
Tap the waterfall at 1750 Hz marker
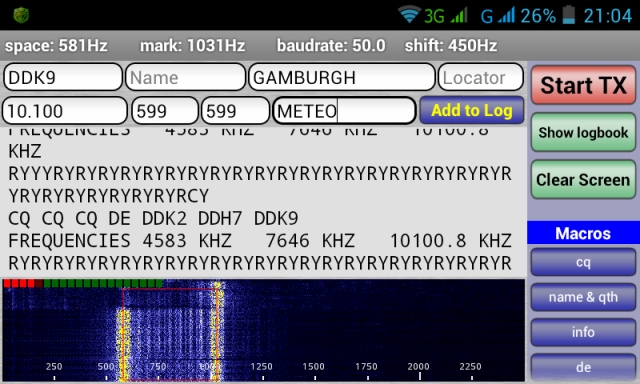pyautogui.click(x=366, y=366)
